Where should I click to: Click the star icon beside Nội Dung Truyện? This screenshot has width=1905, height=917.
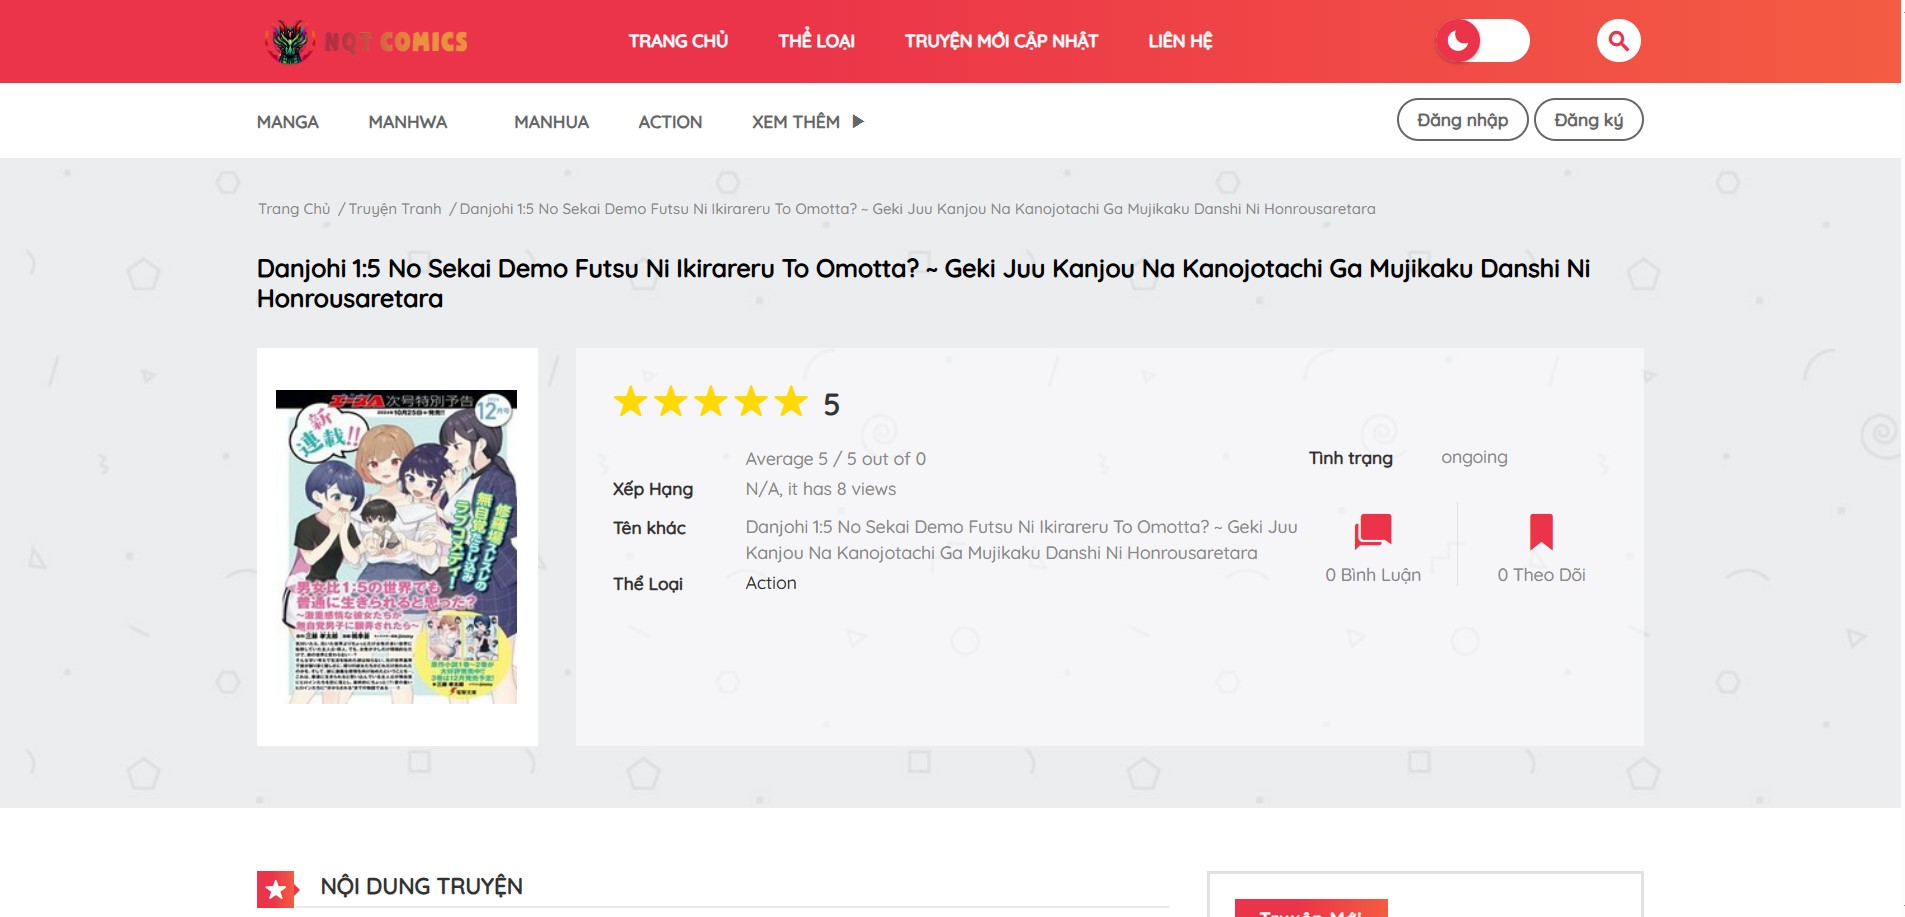point(276,888)
